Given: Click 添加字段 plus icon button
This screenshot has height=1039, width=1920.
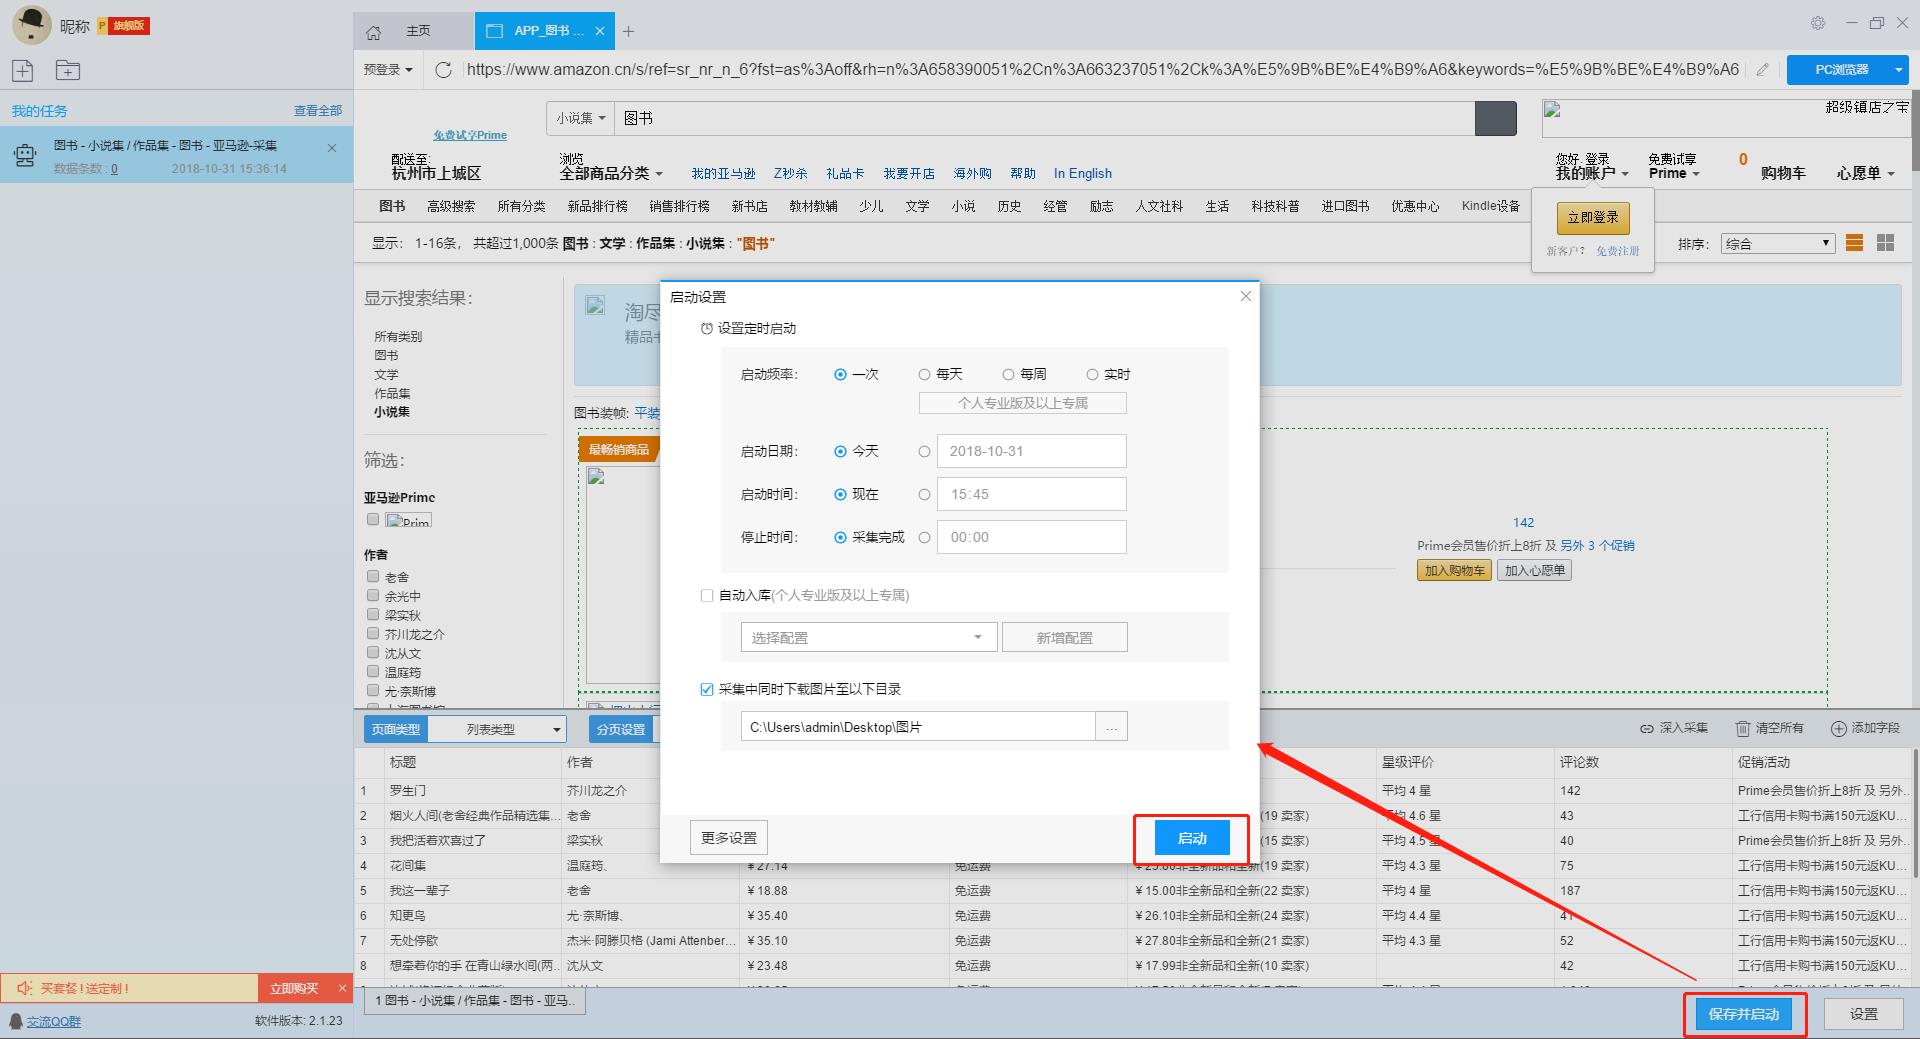Looking at the screenshot, I should pyautogui.click(x=1865, y=728).
